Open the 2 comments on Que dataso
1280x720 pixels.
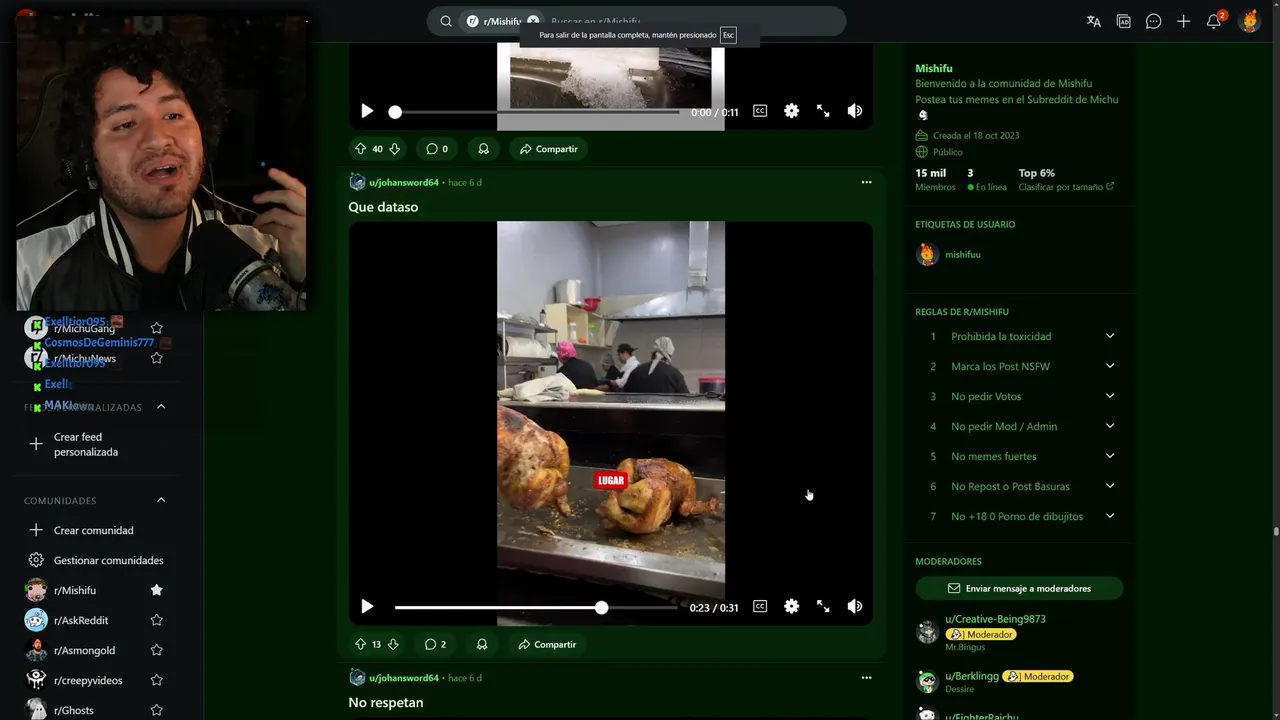pyautogui.click(x=435, y=644)
